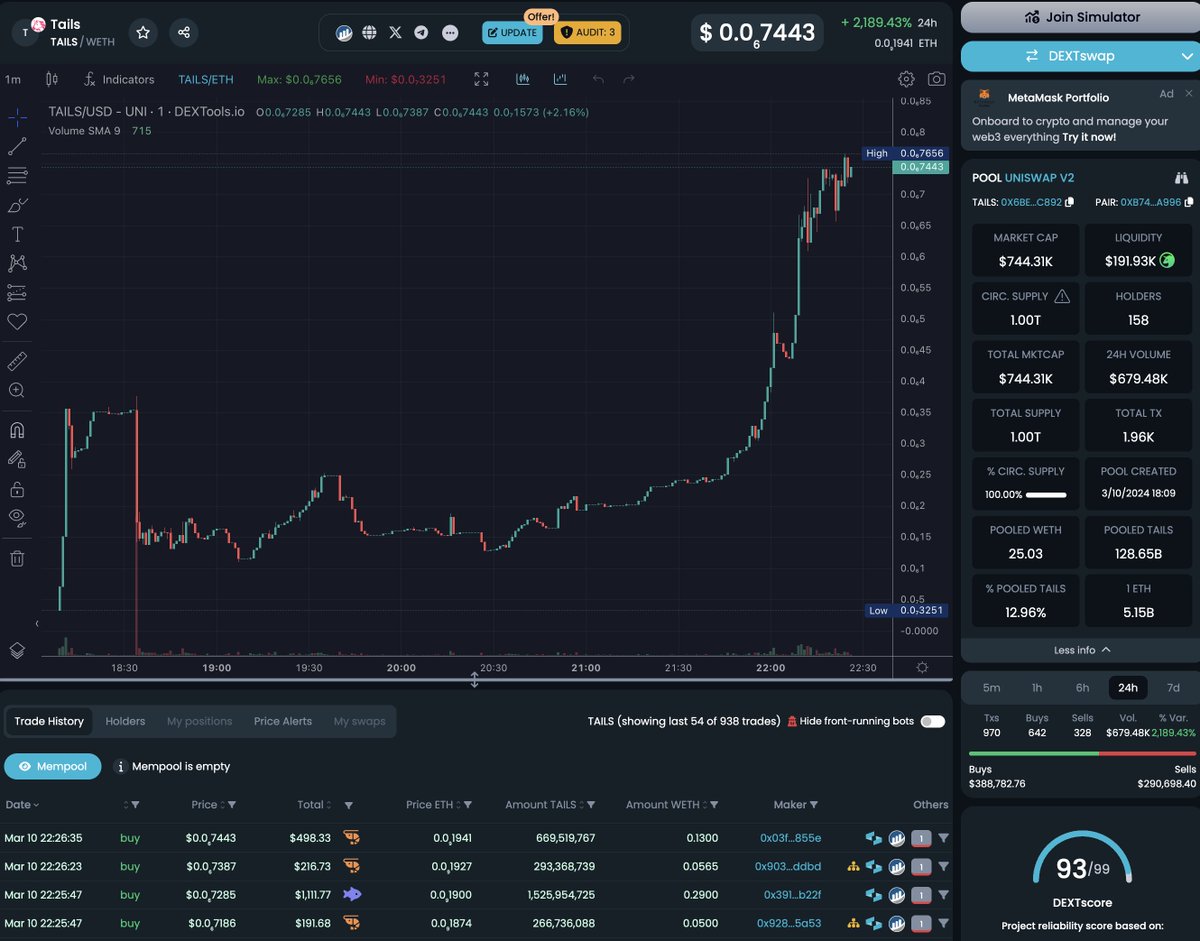
Task: Open the token's Telegram link
Action: pos(422,33)
